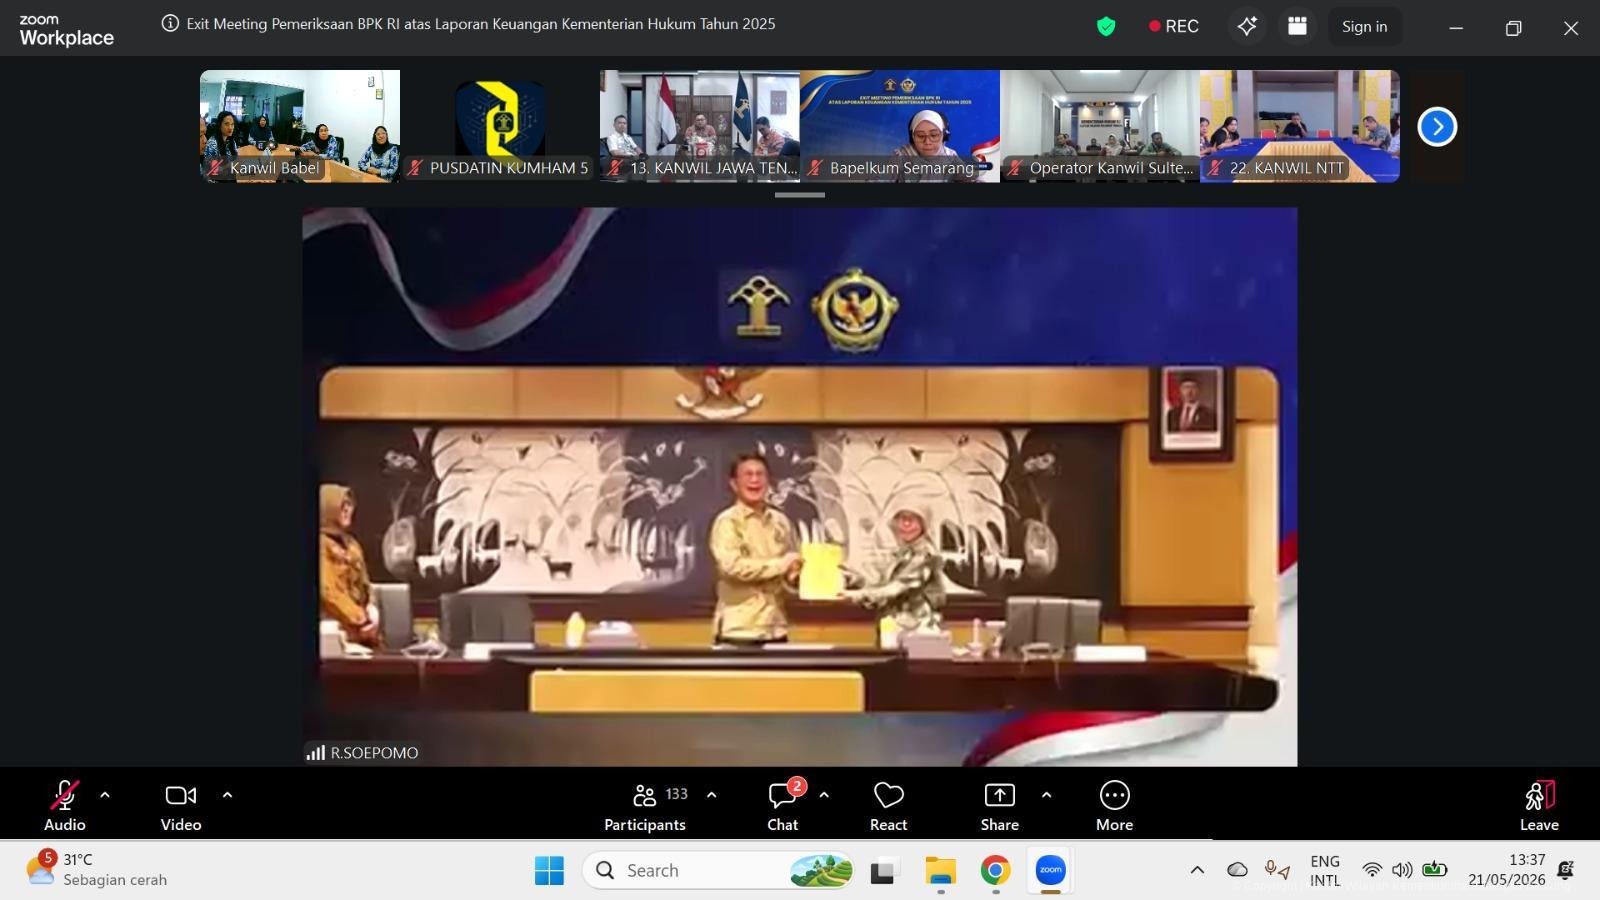Unmute microphone with the Audio button
Viewport: 1600px width, 900px height.
click(65, 805)
